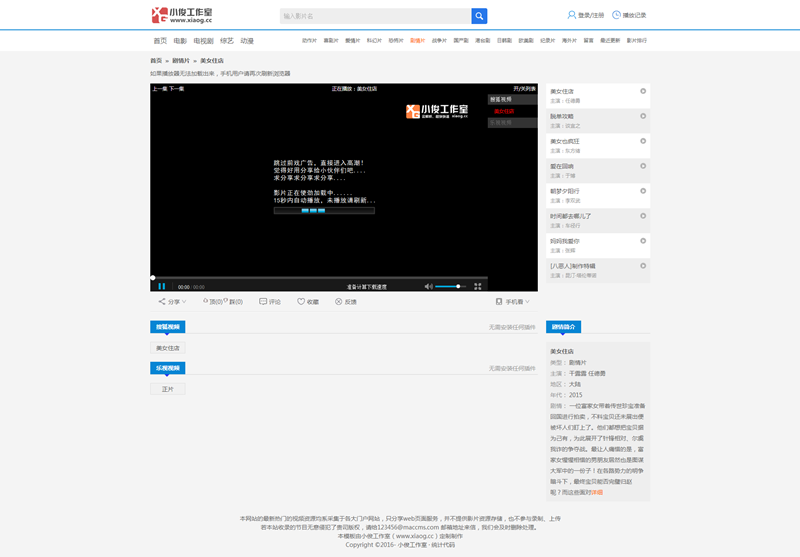Click play circle icon beside 时间都去哪儿了
Viewport: 800px width, 557px height.
pos(643,216)
